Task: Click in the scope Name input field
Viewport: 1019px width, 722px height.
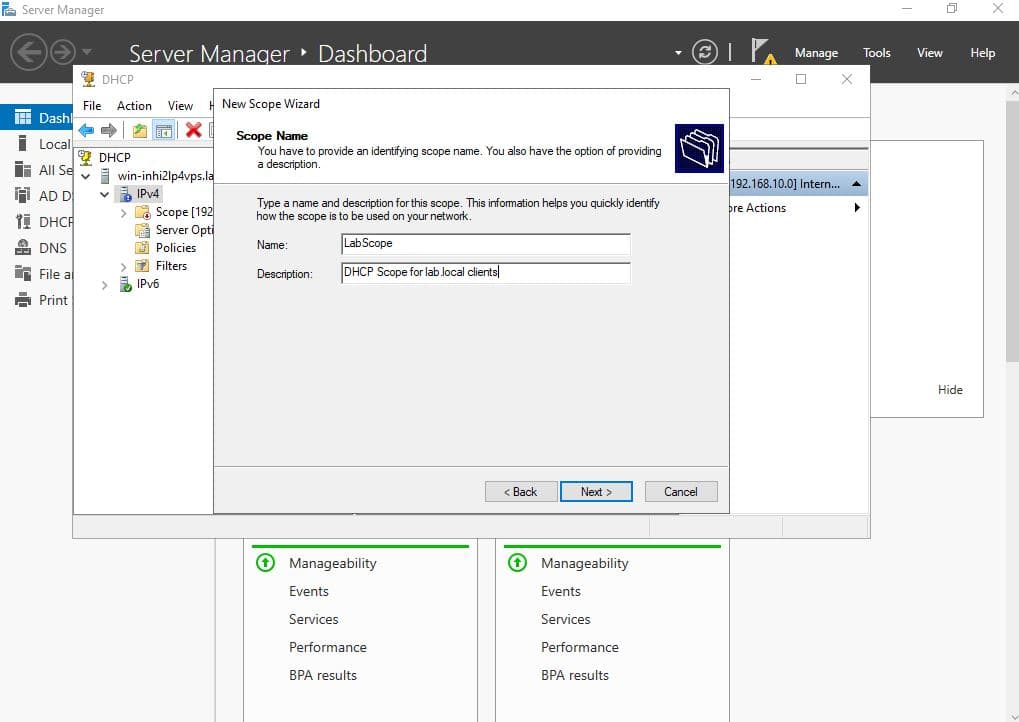Action: coord(485,243)
